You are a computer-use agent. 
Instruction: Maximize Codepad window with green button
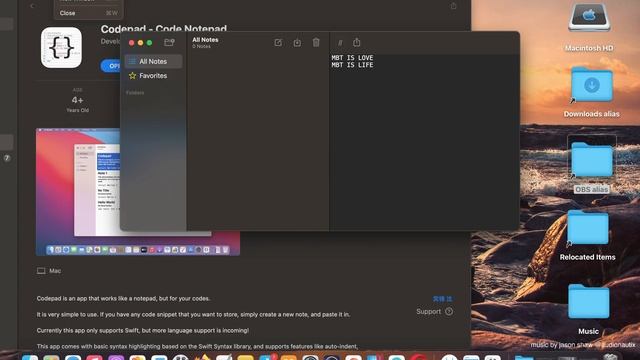coord(149,42)
